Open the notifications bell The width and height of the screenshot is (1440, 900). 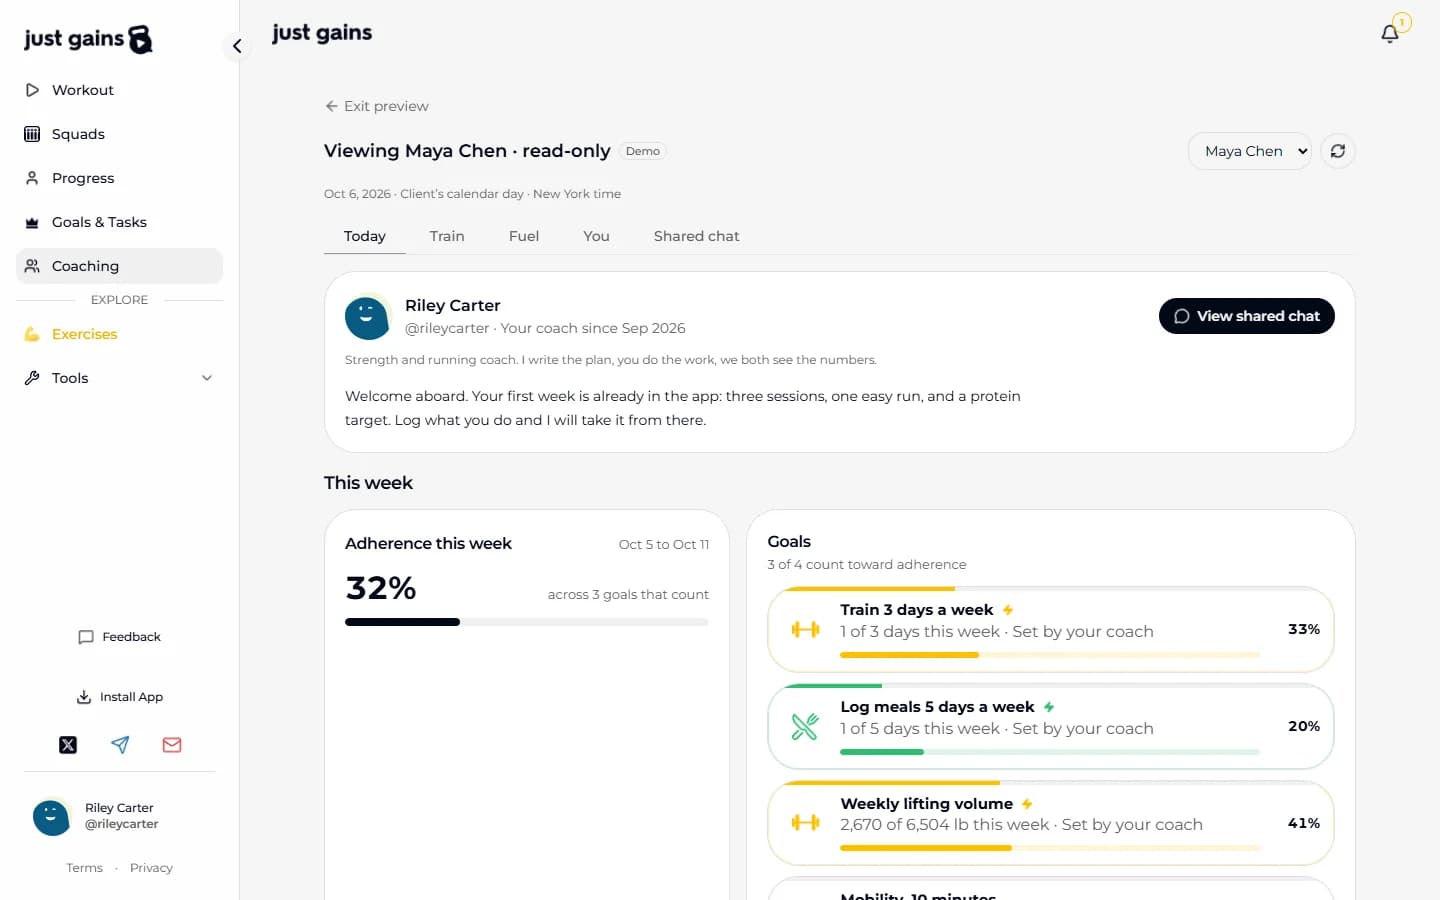point(1390,34)
